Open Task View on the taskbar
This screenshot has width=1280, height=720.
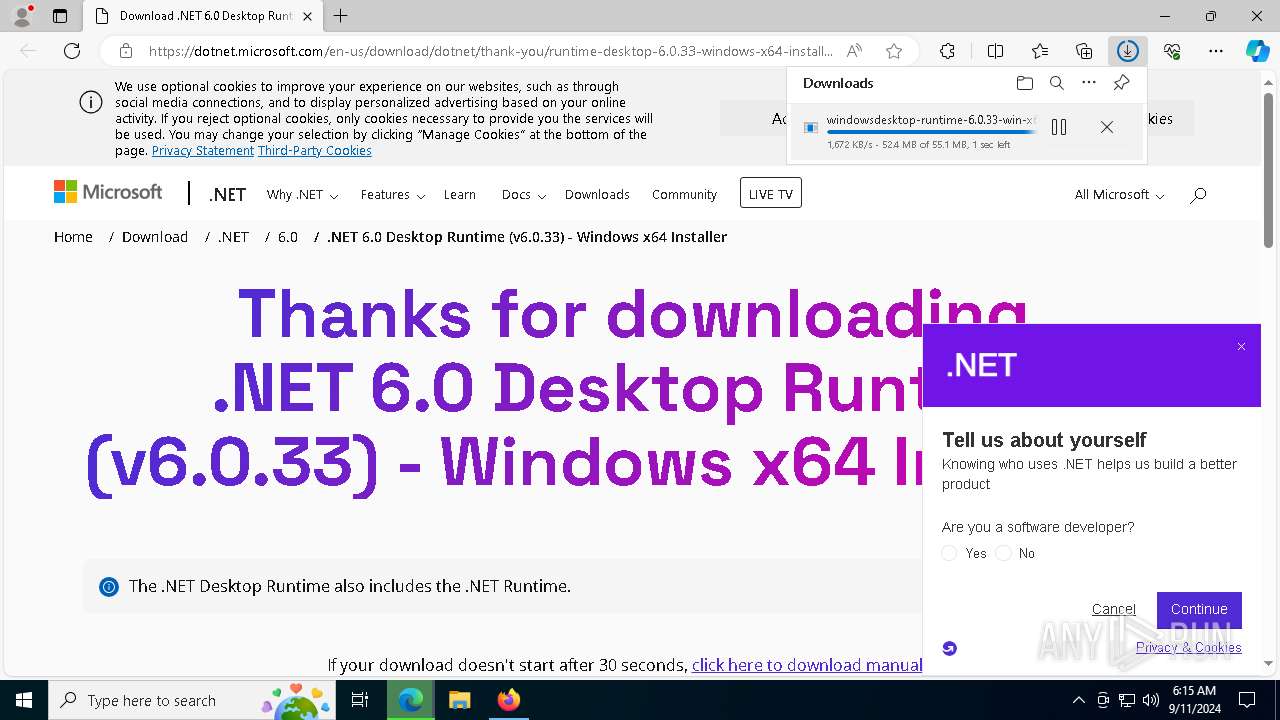(360, 700)
